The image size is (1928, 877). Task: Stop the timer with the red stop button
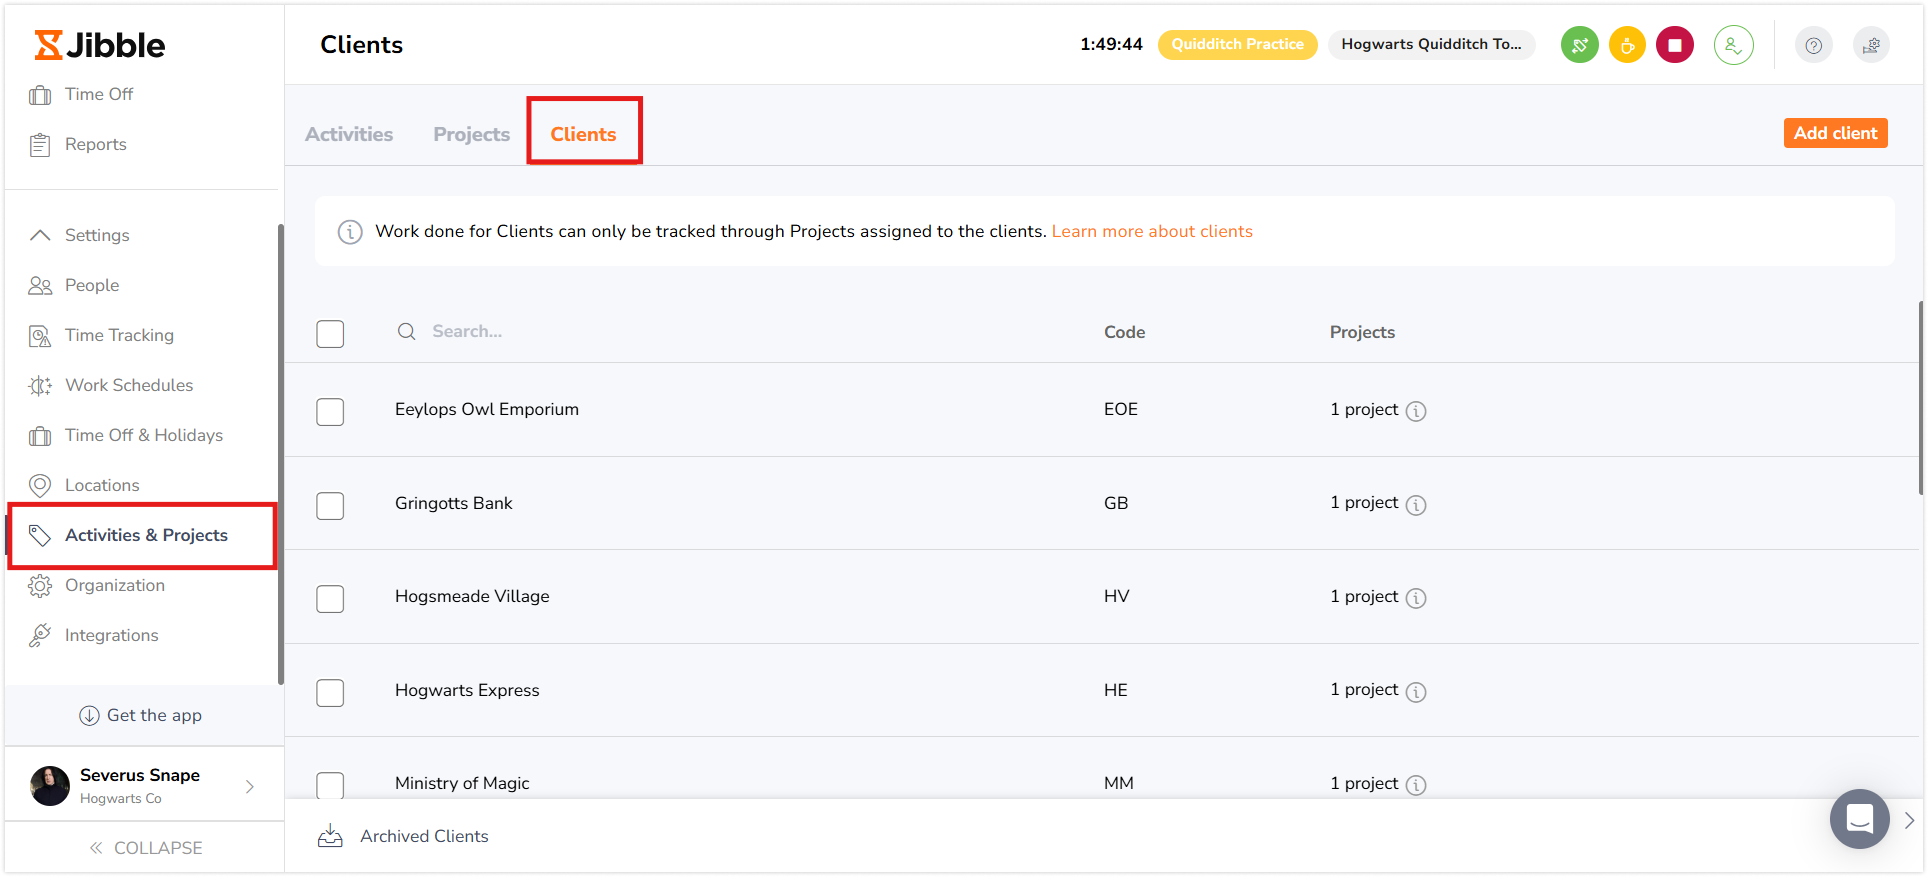pos(1674,45)
